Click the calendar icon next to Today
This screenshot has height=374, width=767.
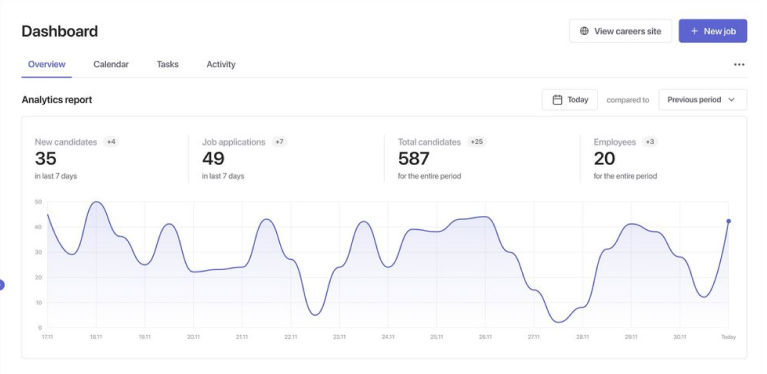click(557, 100)
